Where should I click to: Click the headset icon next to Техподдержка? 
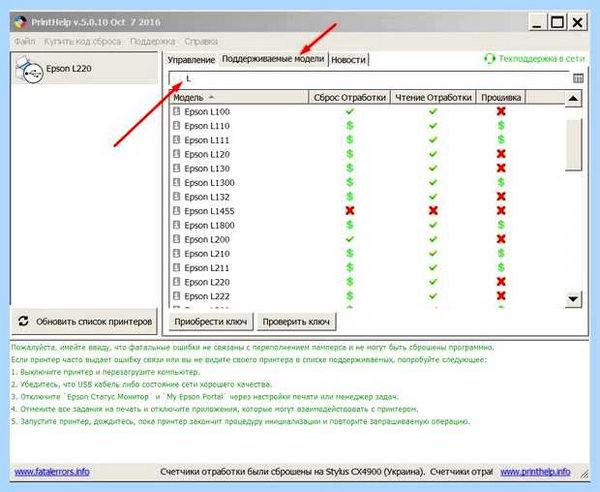[489, 59]
